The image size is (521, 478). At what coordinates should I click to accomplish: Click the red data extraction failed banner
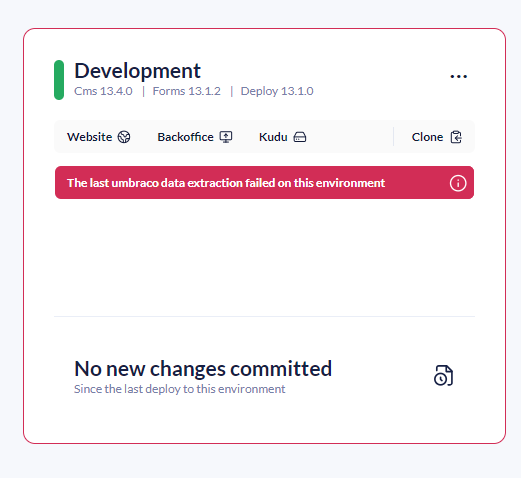point(264,183)
